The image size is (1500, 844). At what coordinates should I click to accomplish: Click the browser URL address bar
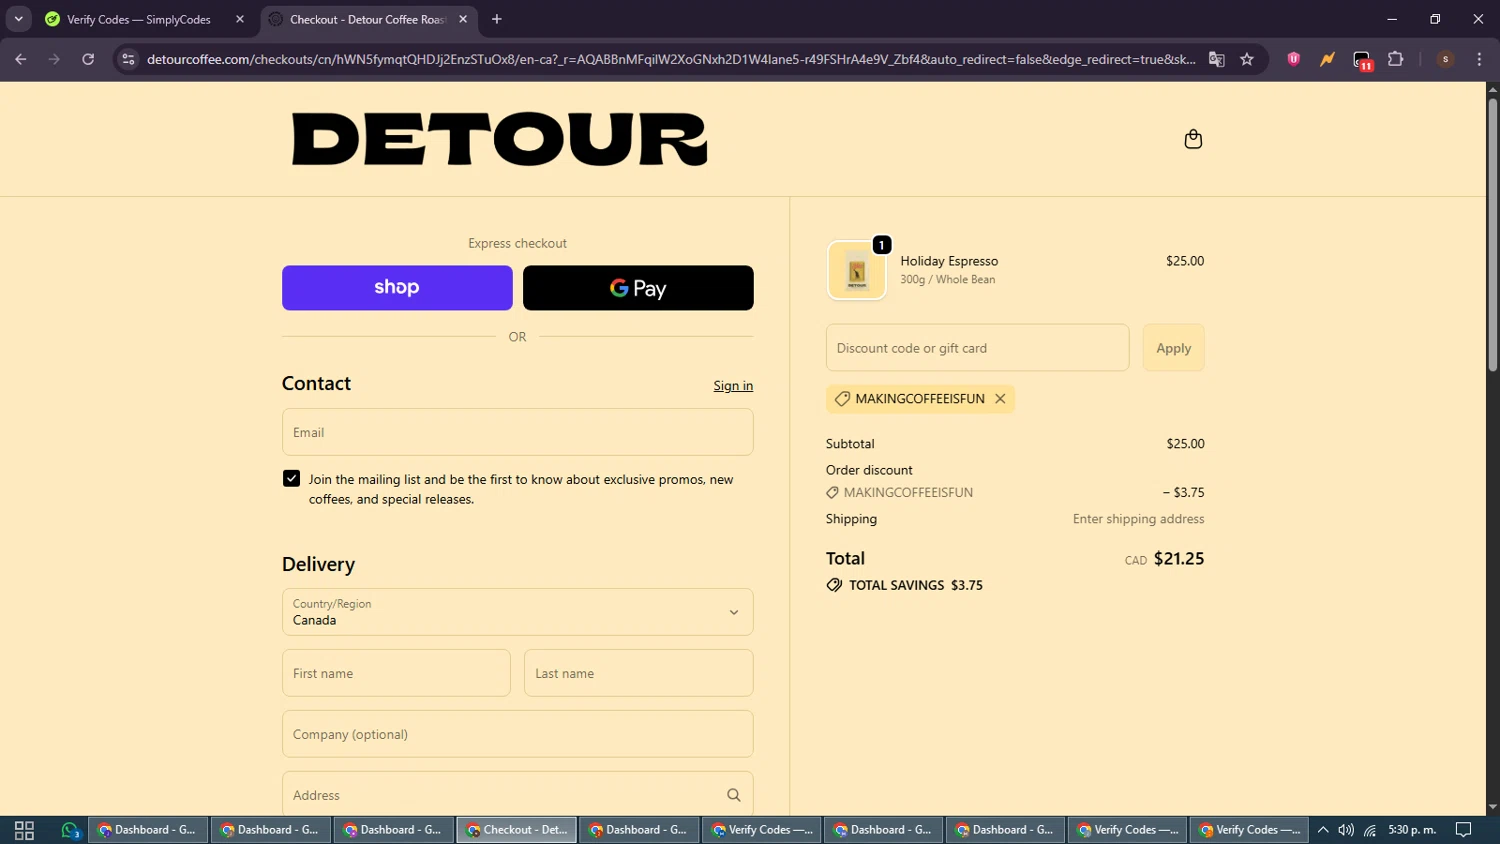point(670,59)
